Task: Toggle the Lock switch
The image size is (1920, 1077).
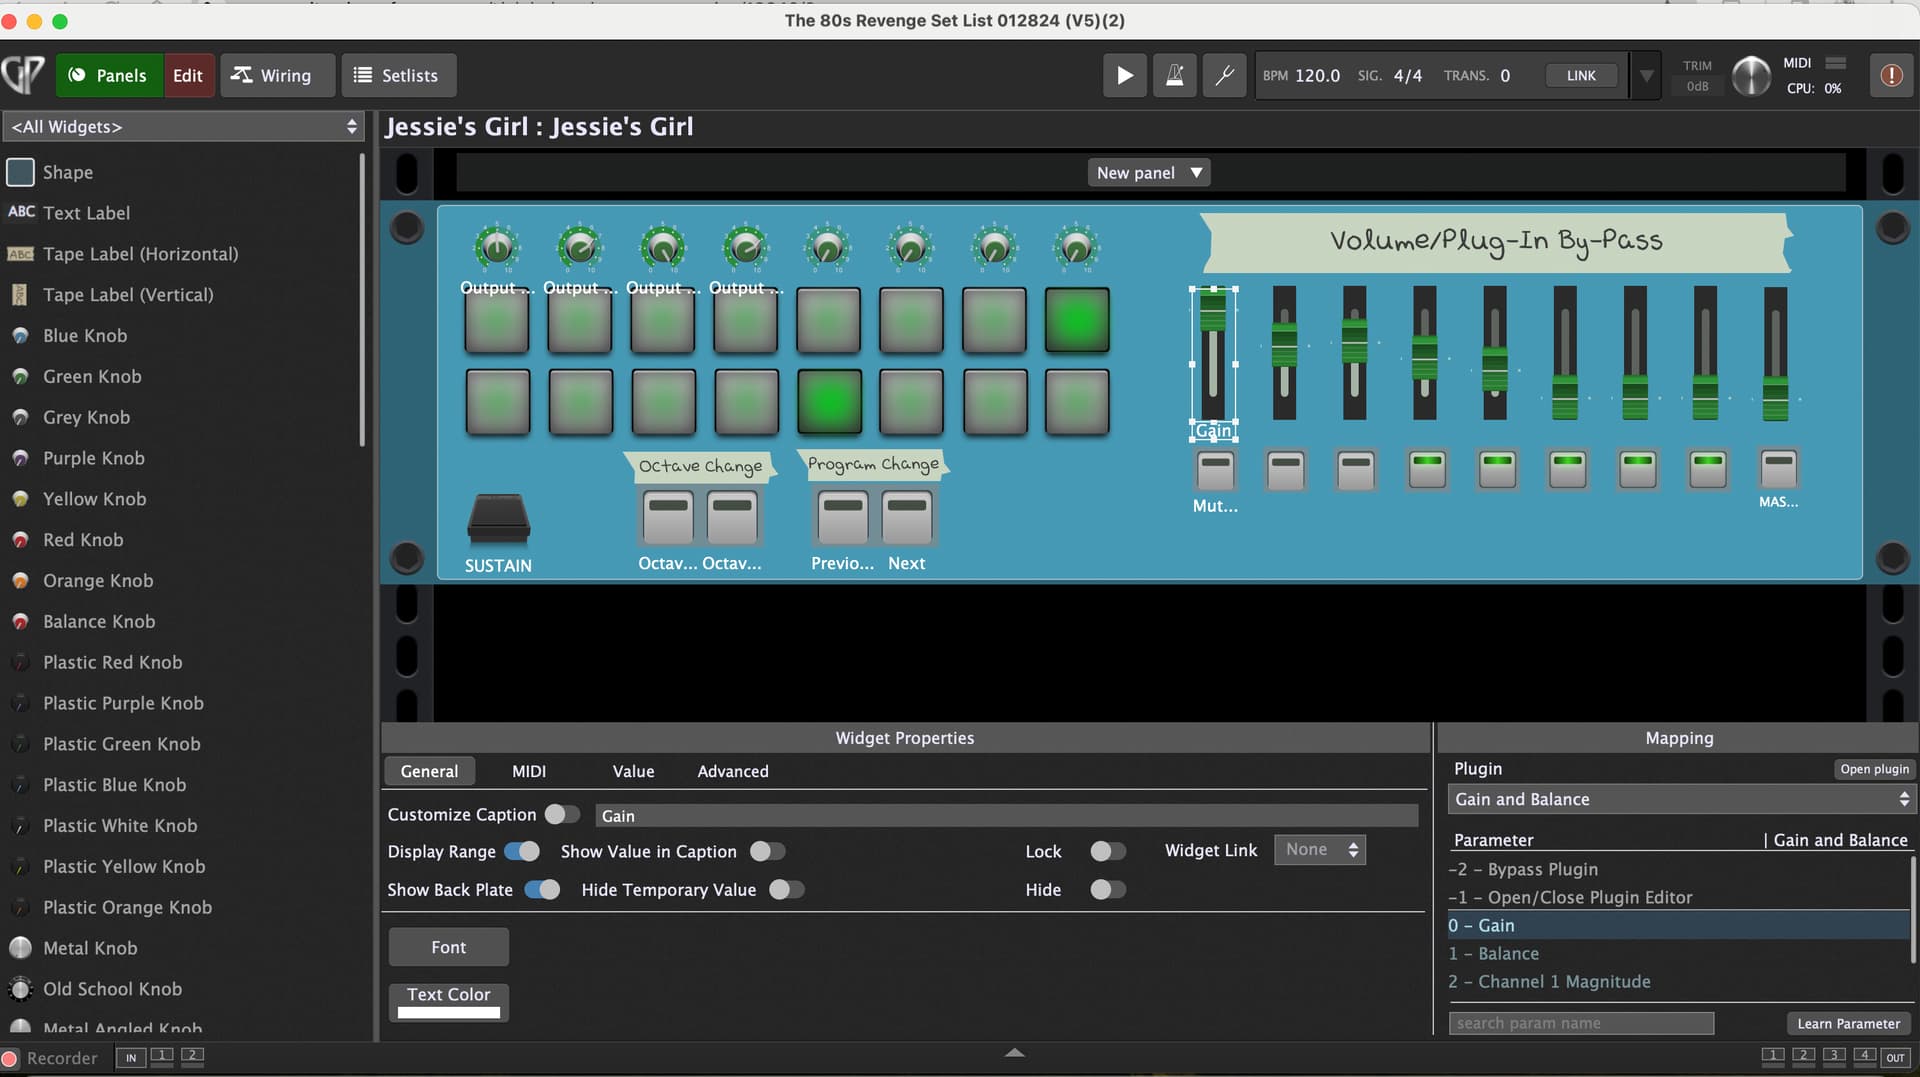Action: point(1107,851)
